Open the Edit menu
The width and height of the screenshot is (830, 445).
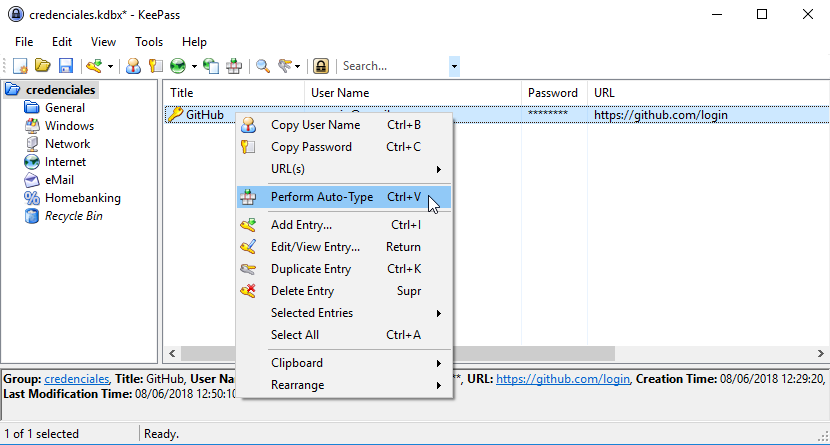pos(62,42)
